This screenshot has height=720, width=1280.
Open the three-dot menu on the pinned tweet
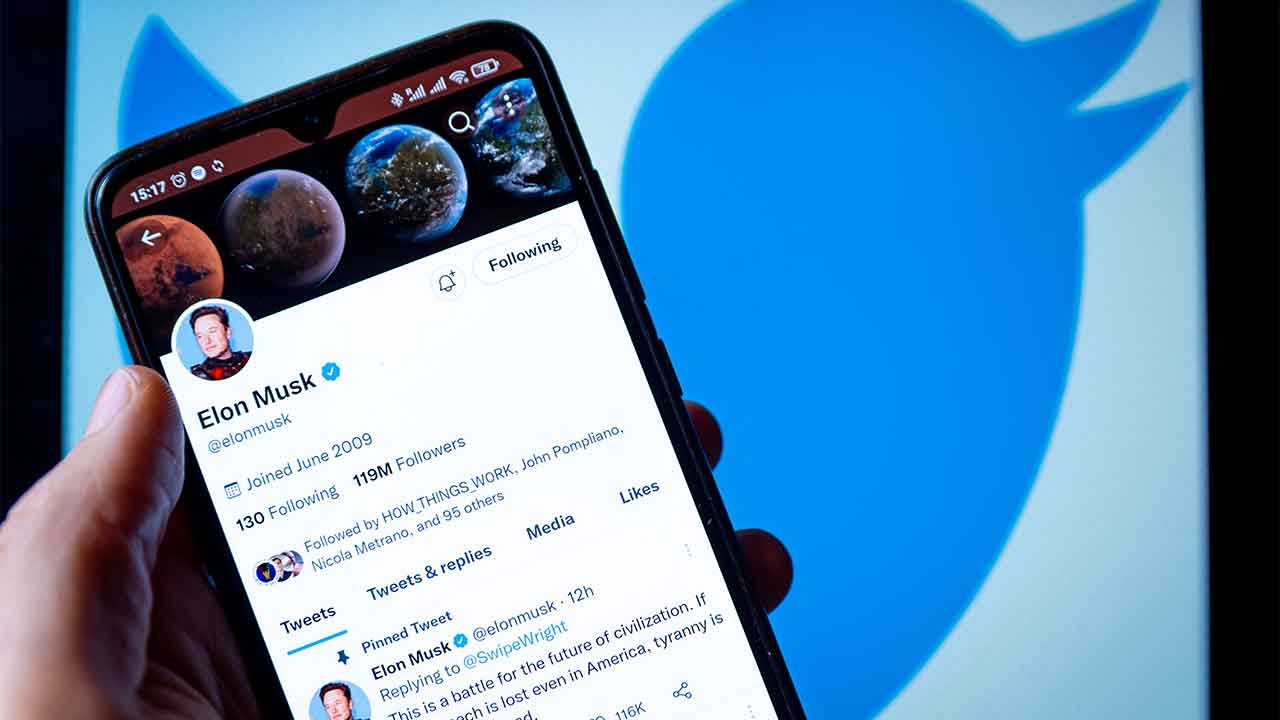[687, 550]
